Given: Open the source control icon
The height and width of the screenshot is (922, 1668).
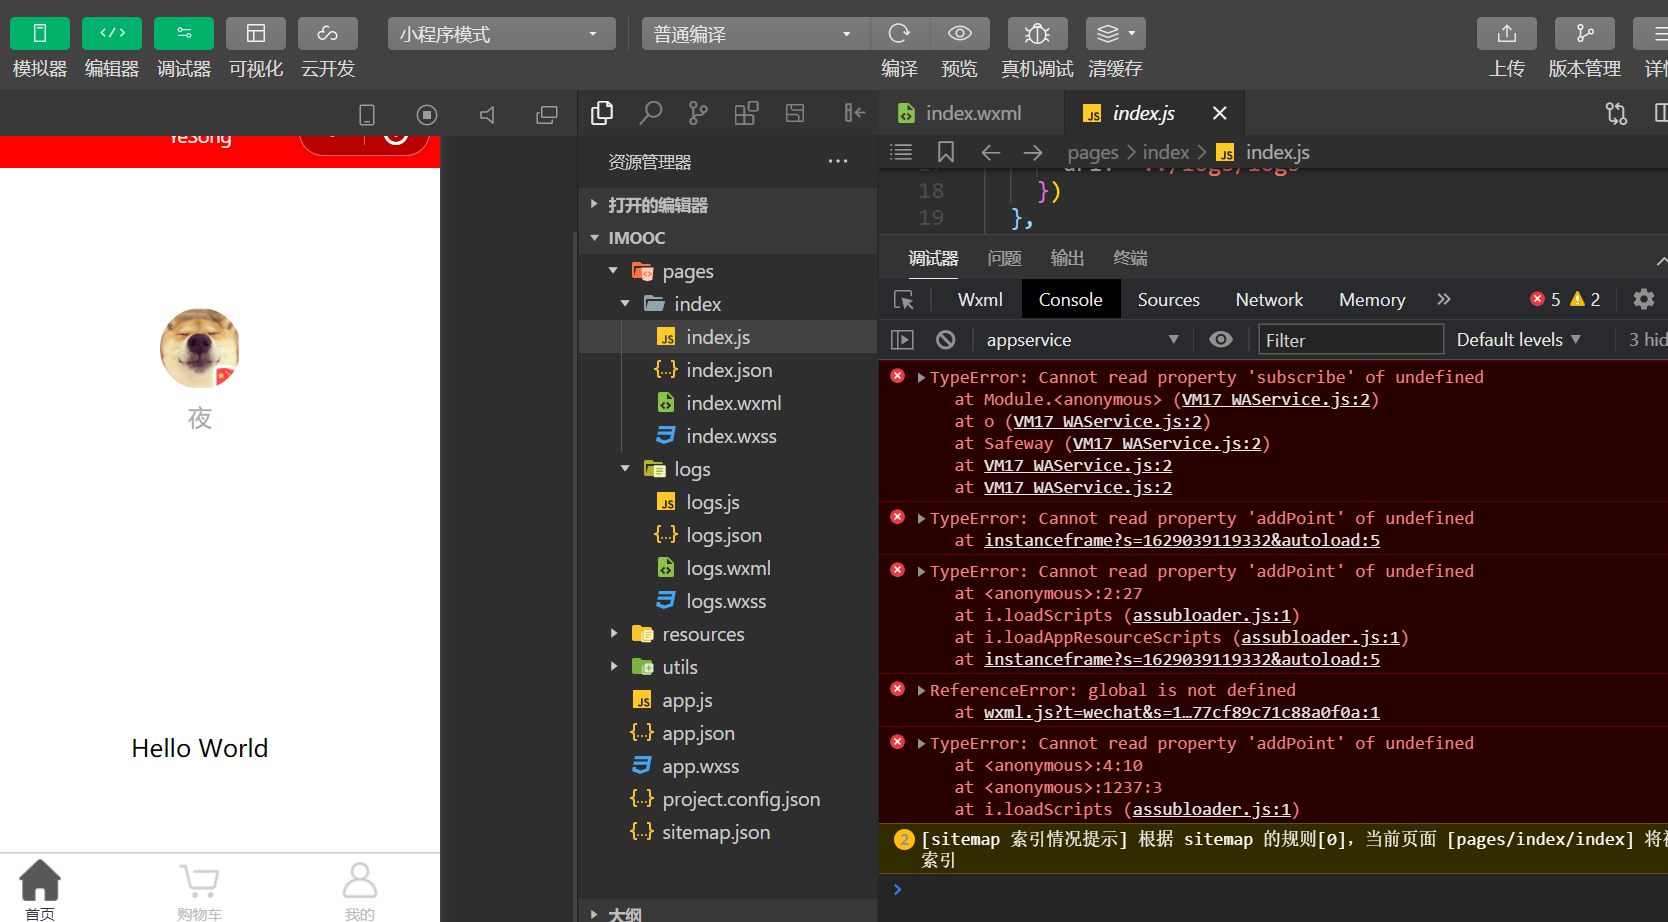Looking at the screenshot, I should [x=698, y=113].
